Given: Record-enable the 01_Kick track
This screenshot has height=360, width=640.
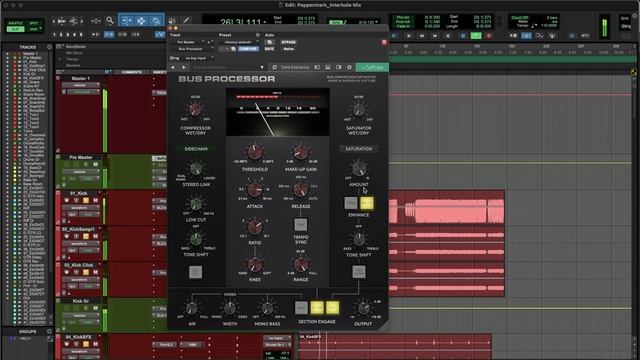Looking at the screenshot, I should pyautogui.click(x=67, y=200).
